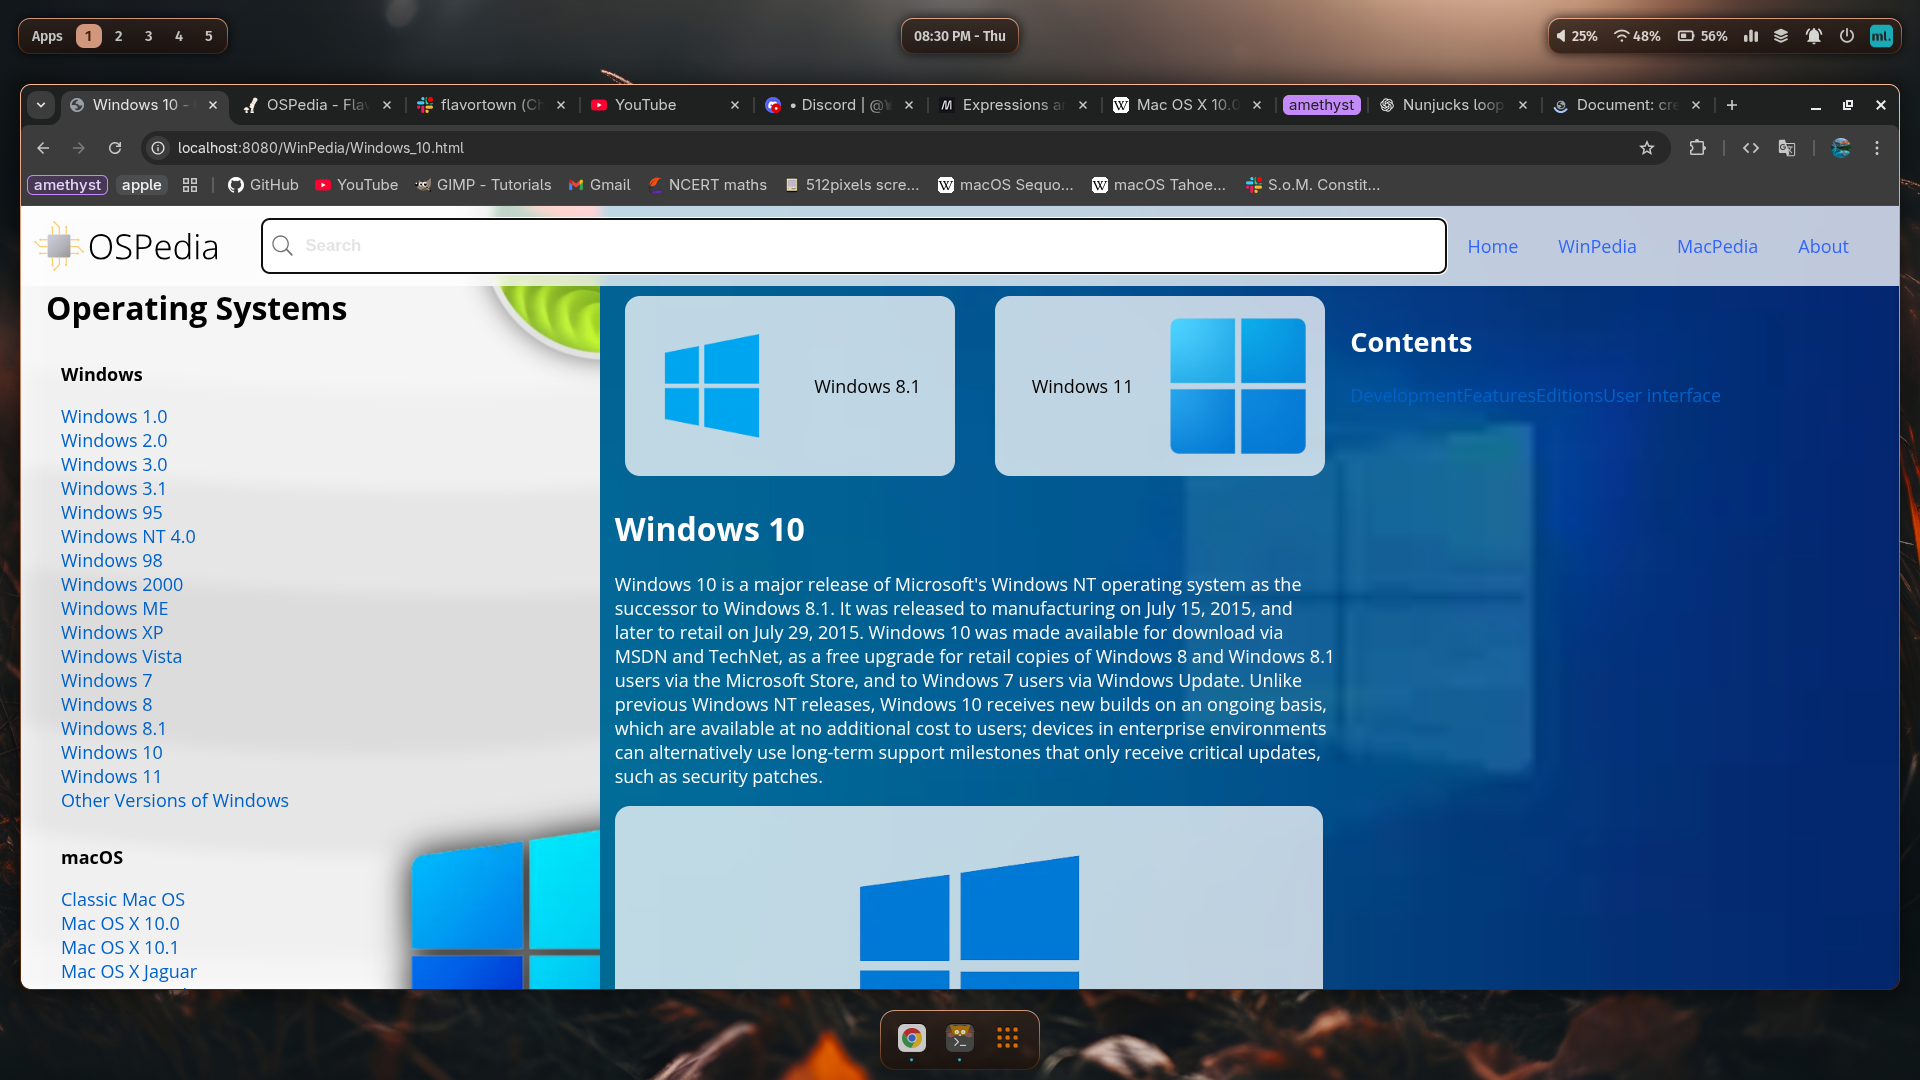Open Chrome three-dot menu

(x=1877, y=148)
